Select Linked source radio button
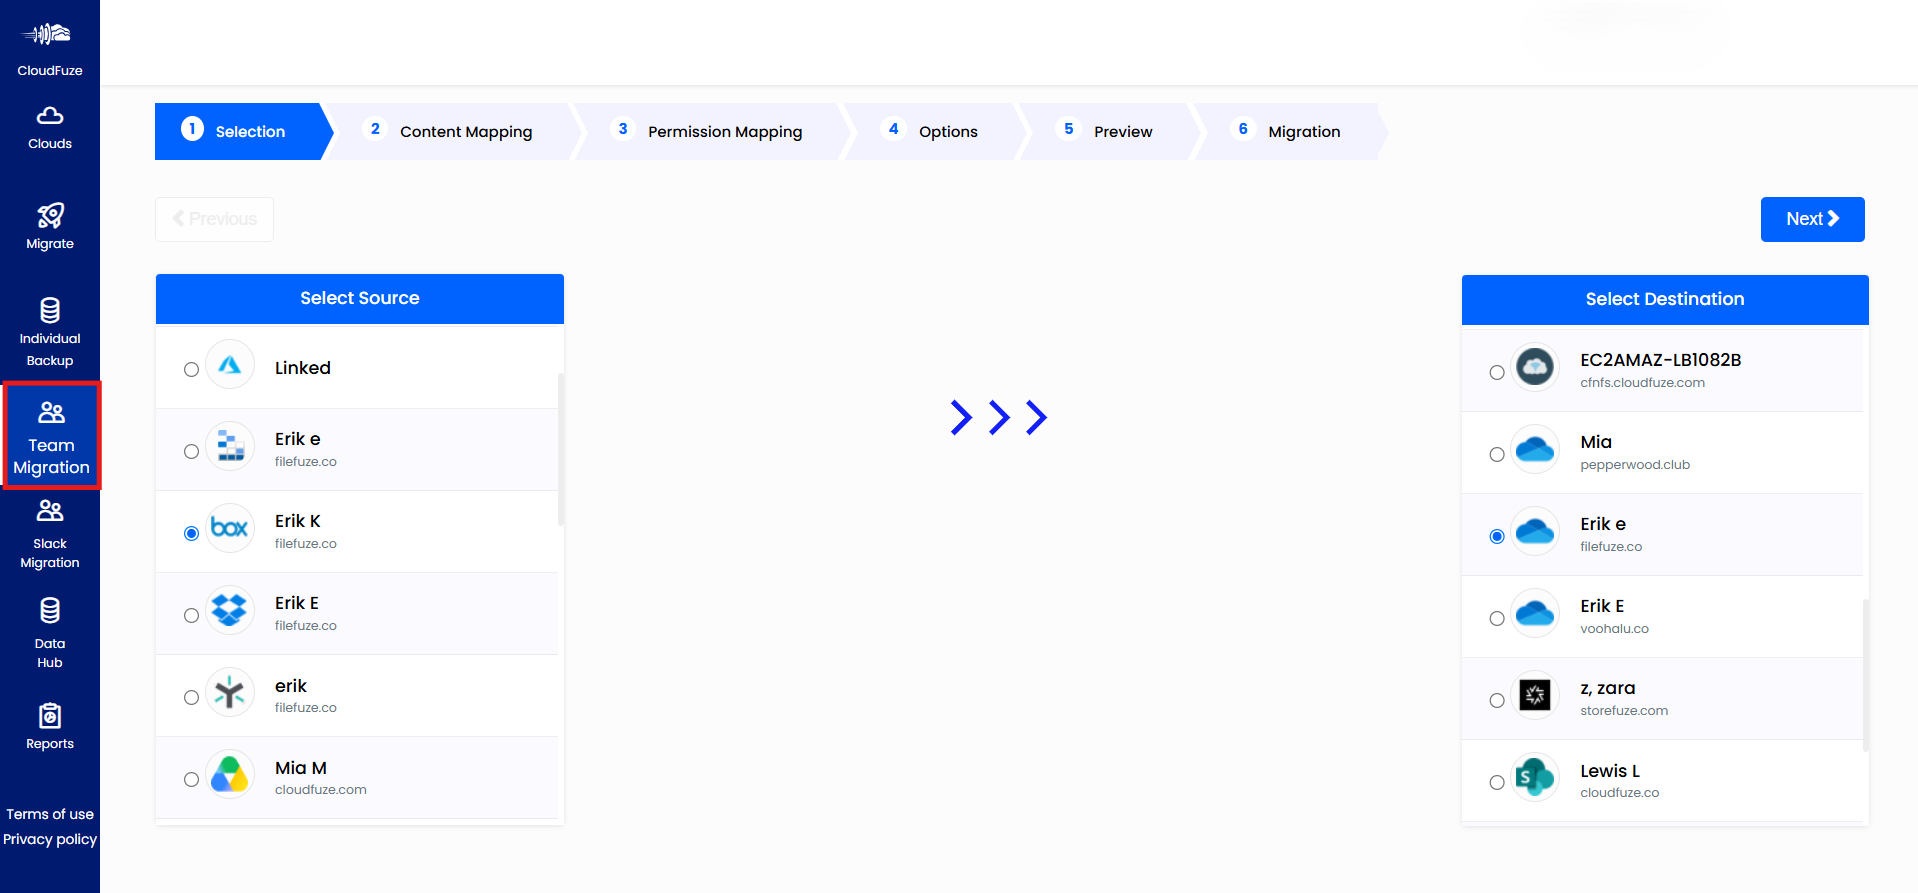The image size is (1918, 893). coord(191,369)
